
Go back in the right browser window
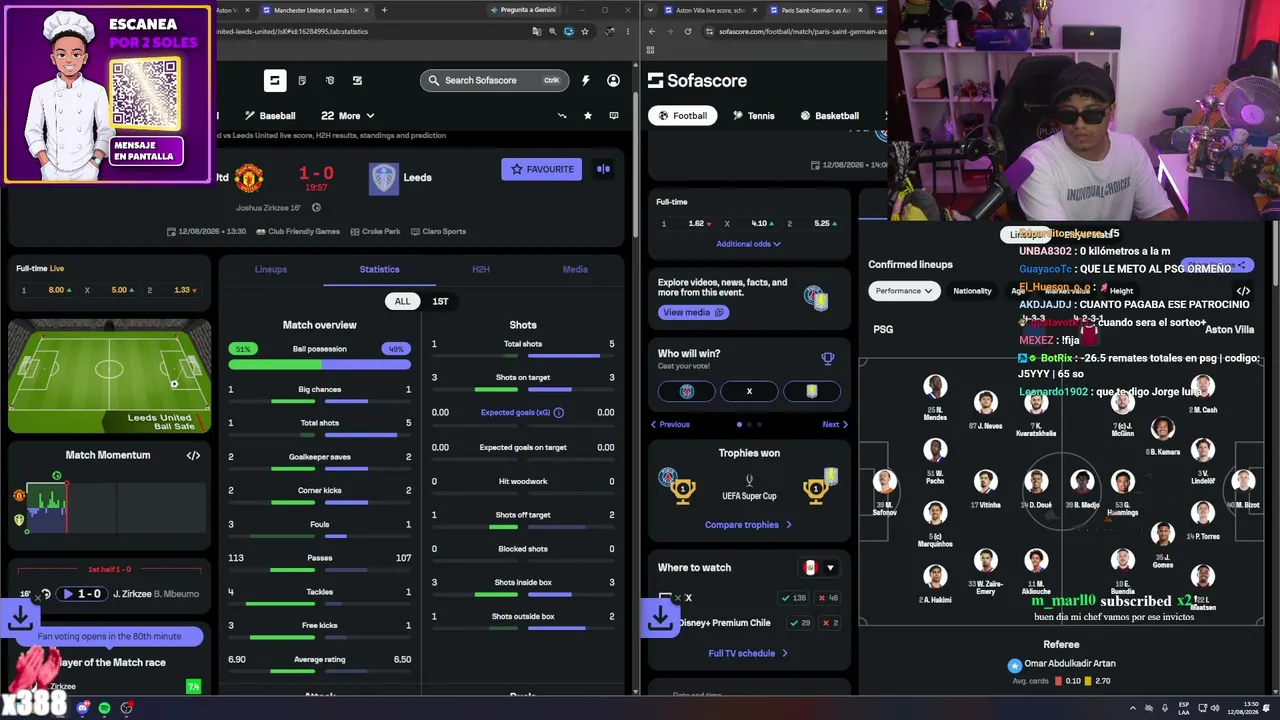[x=652, y=31]
